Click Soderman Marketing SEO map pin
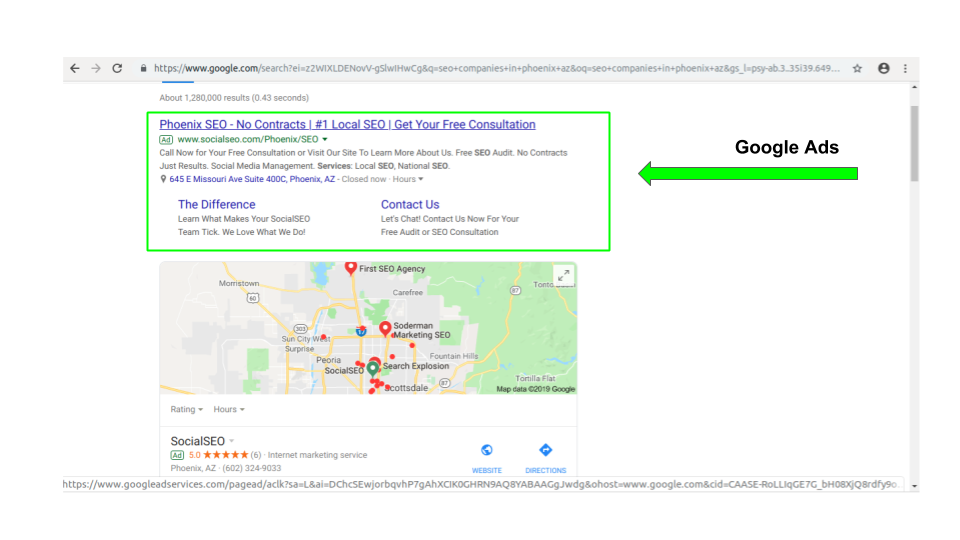 click(385, 329)
